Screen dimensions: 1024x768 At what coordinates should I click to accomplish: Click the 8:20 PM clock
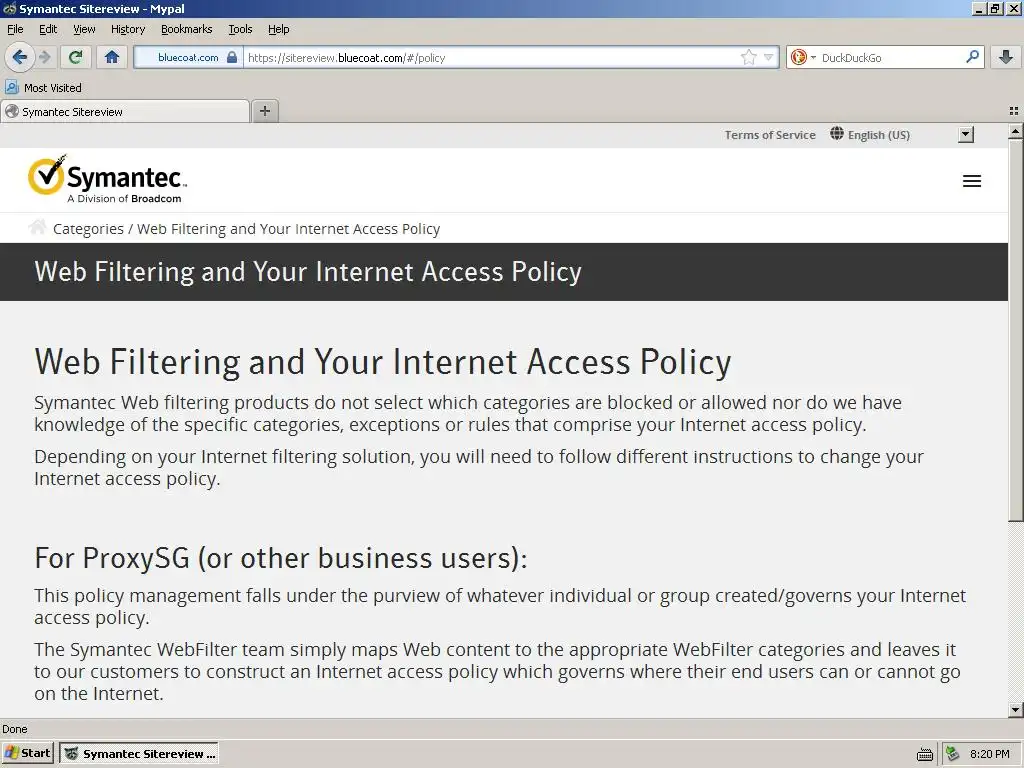tap(990, 754)
